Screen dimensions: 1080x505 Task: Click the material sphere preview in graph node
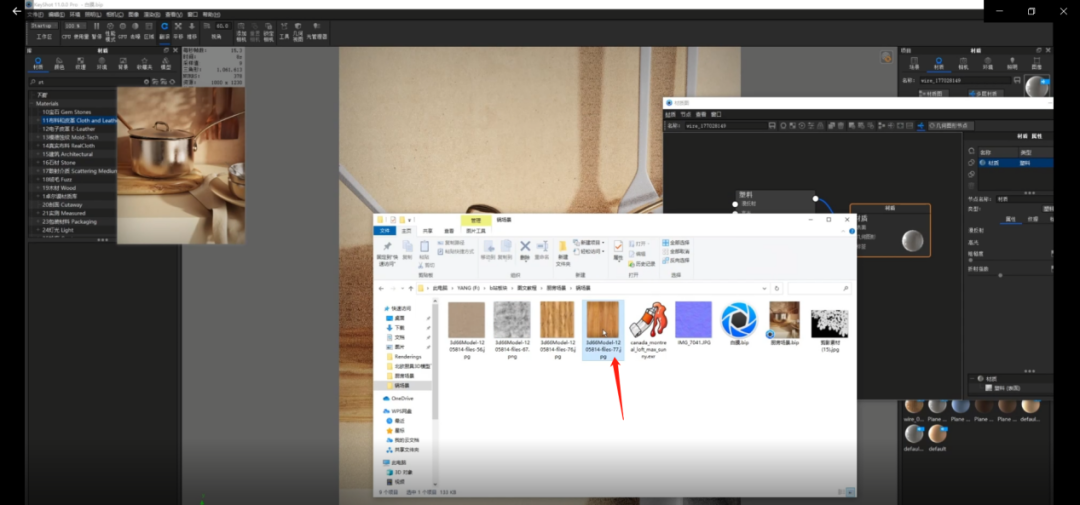913,240
